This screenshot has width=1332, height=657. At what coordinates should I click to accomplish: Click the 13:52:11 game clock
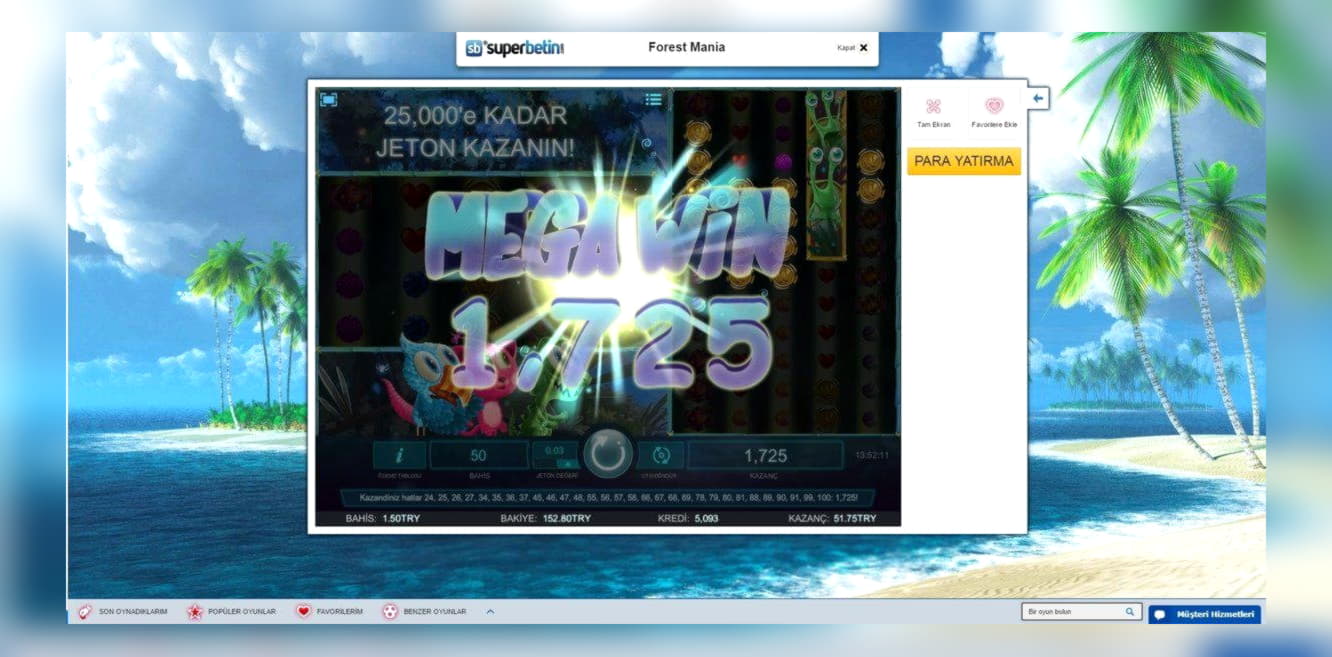872,455
